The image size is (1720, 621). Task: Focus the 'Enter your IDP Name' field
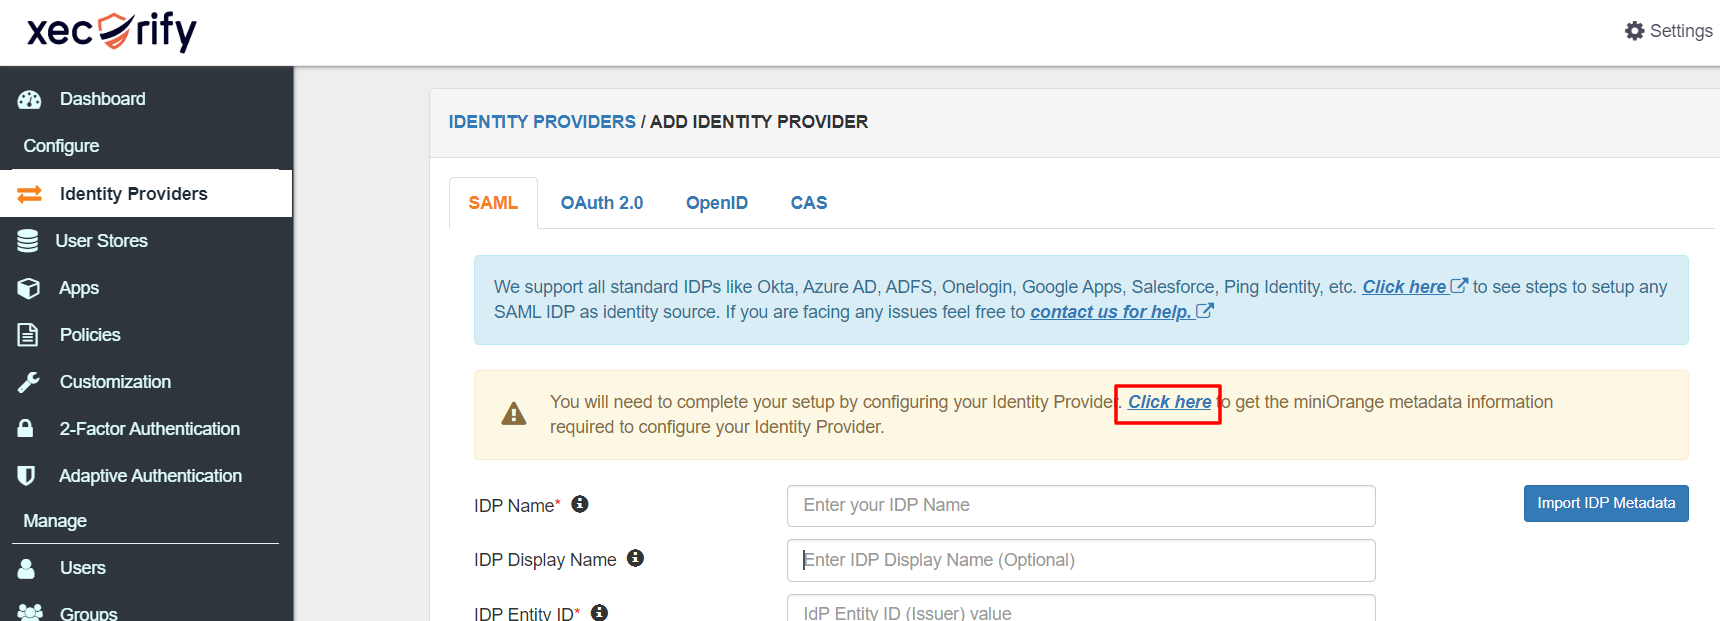pyautogui.click(x=1080, y=506)
